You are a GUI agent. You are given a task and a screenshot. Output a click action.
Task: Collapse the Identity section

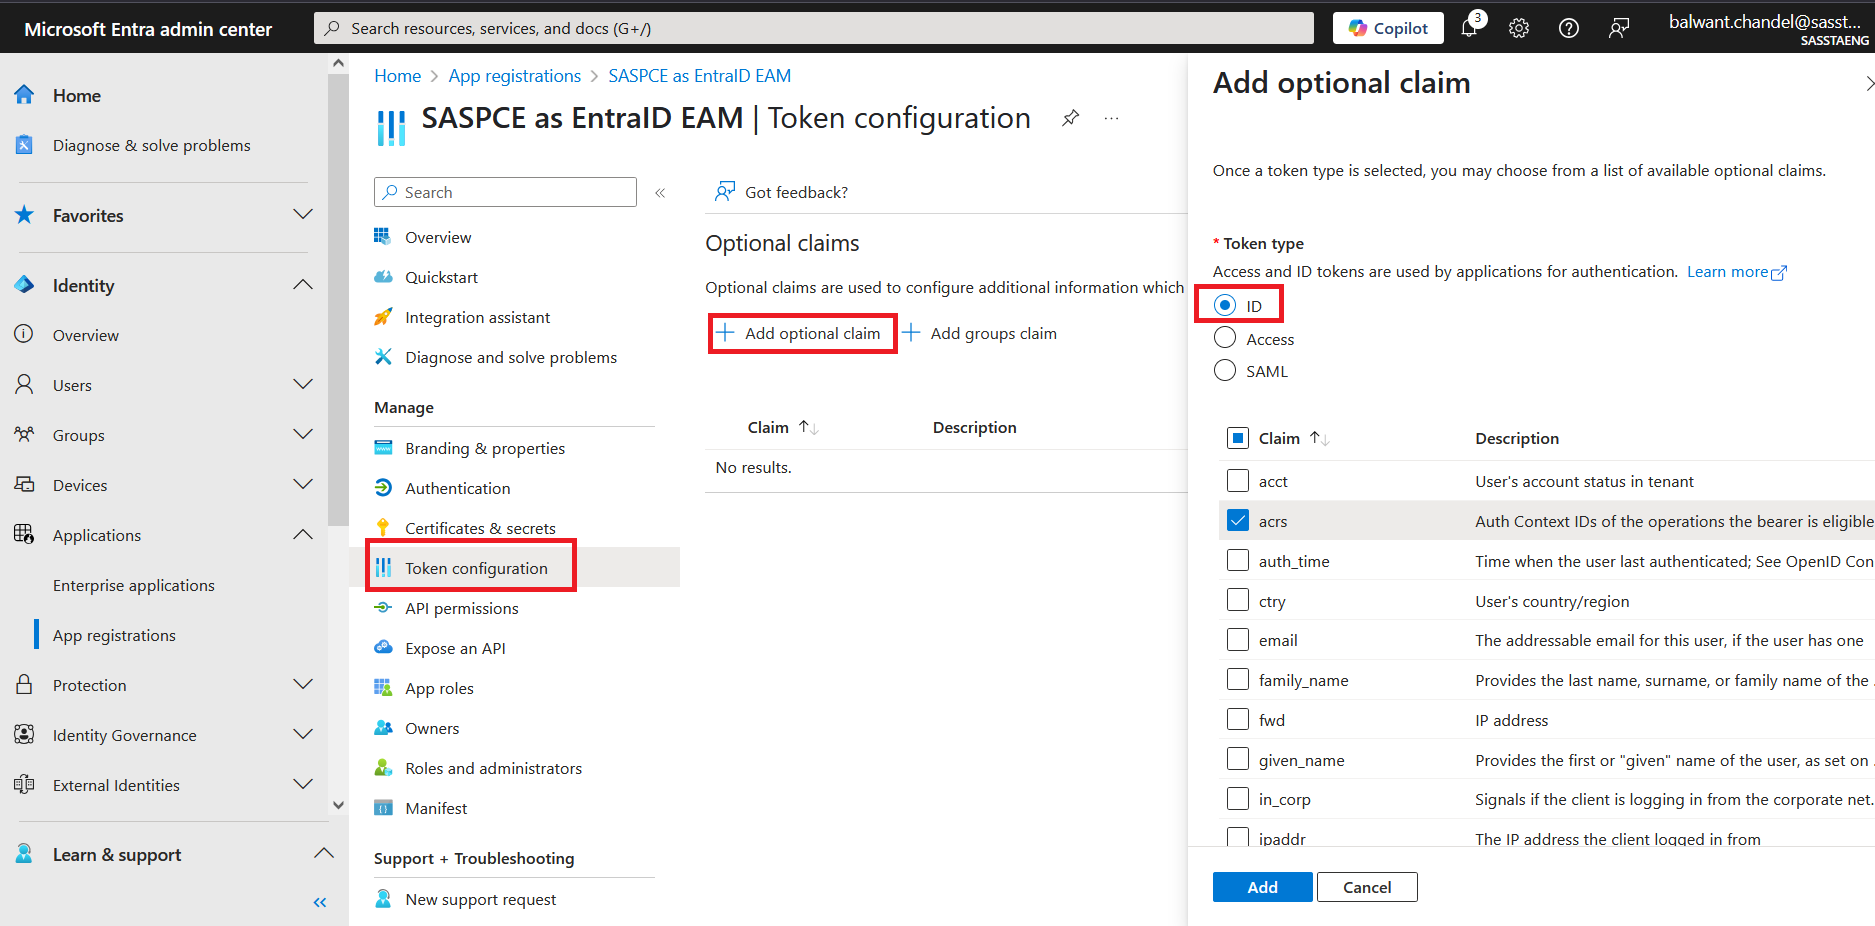[302, 285]
